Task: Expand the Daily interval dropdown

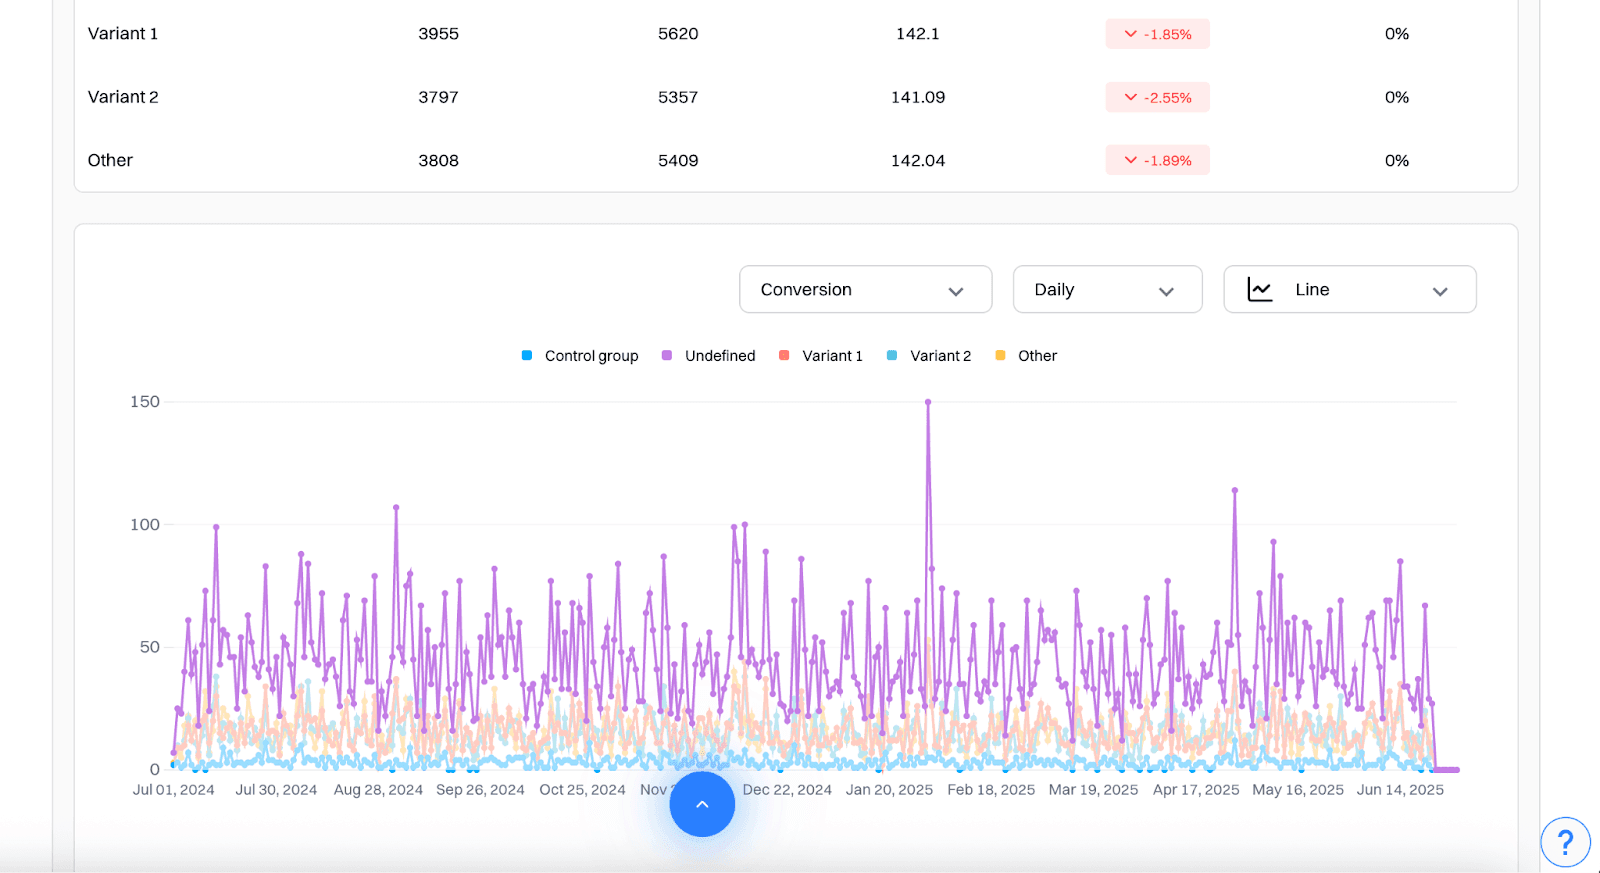Action: pyautogui.click(x=1107, y=290)
